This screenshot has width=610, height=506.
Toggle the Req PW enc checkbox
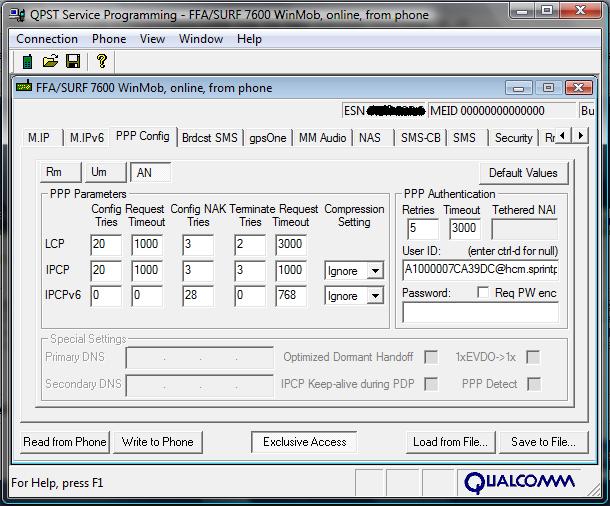point(482,292)
